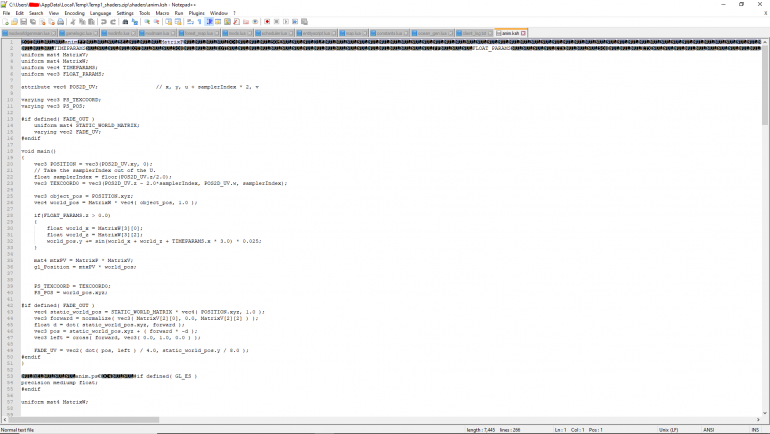
Task: Click the Monitoring eye toolbar icon
Action: click(x=255, y=22)
